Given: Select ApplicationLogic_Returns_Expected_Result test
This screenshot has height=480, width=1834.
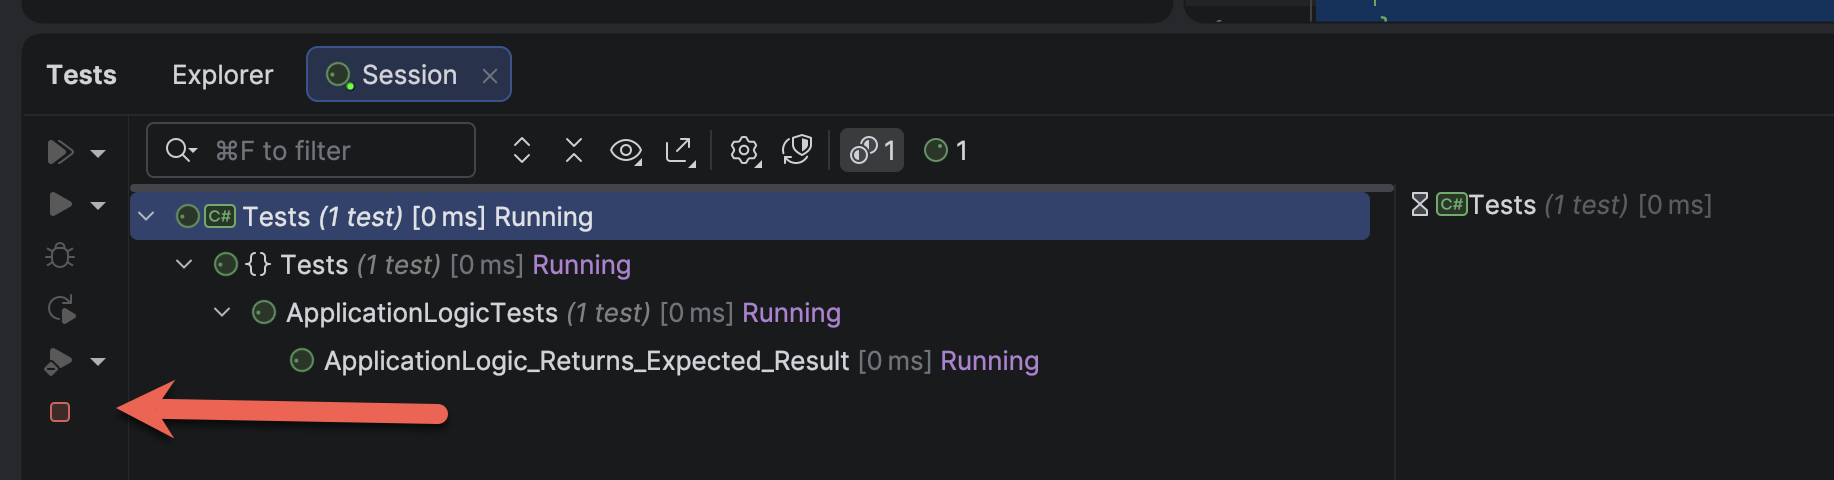Looking at the screenshot, I should [586, 361].
